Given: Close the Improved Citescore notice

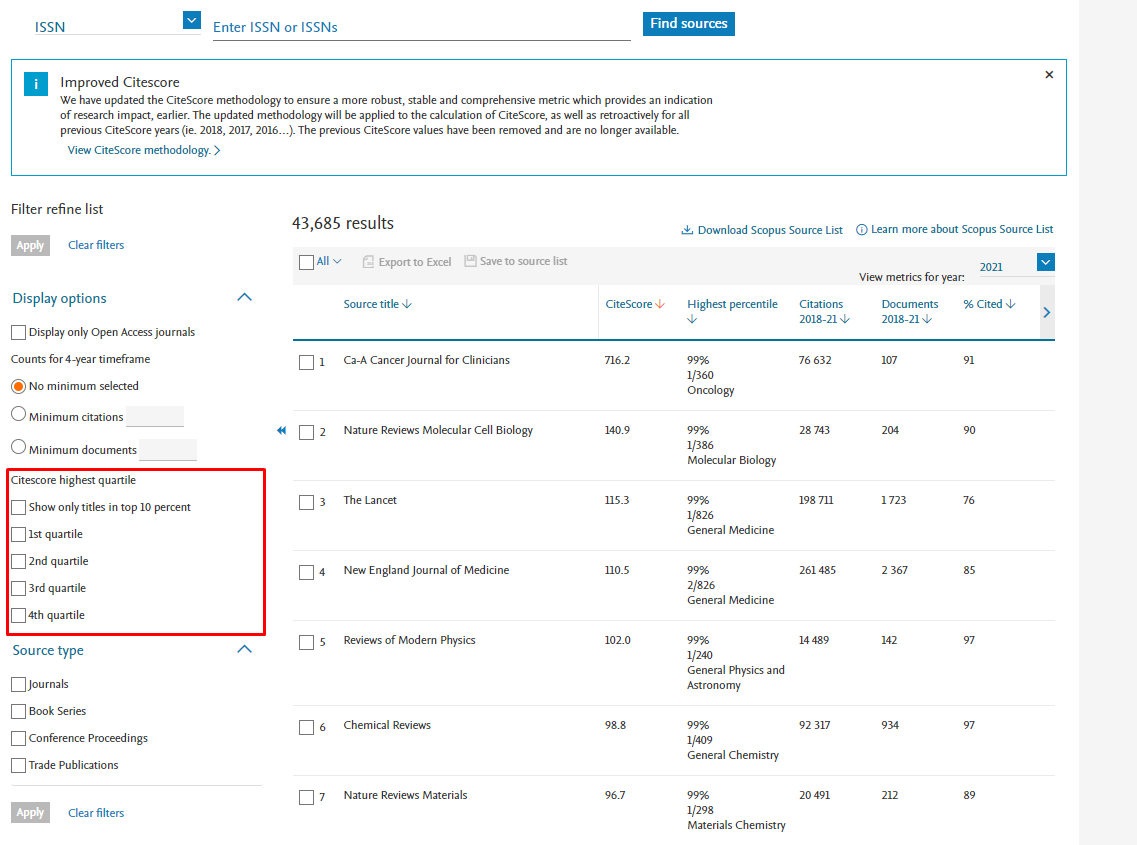Looking at the screenshot, I should (1049, 75).
